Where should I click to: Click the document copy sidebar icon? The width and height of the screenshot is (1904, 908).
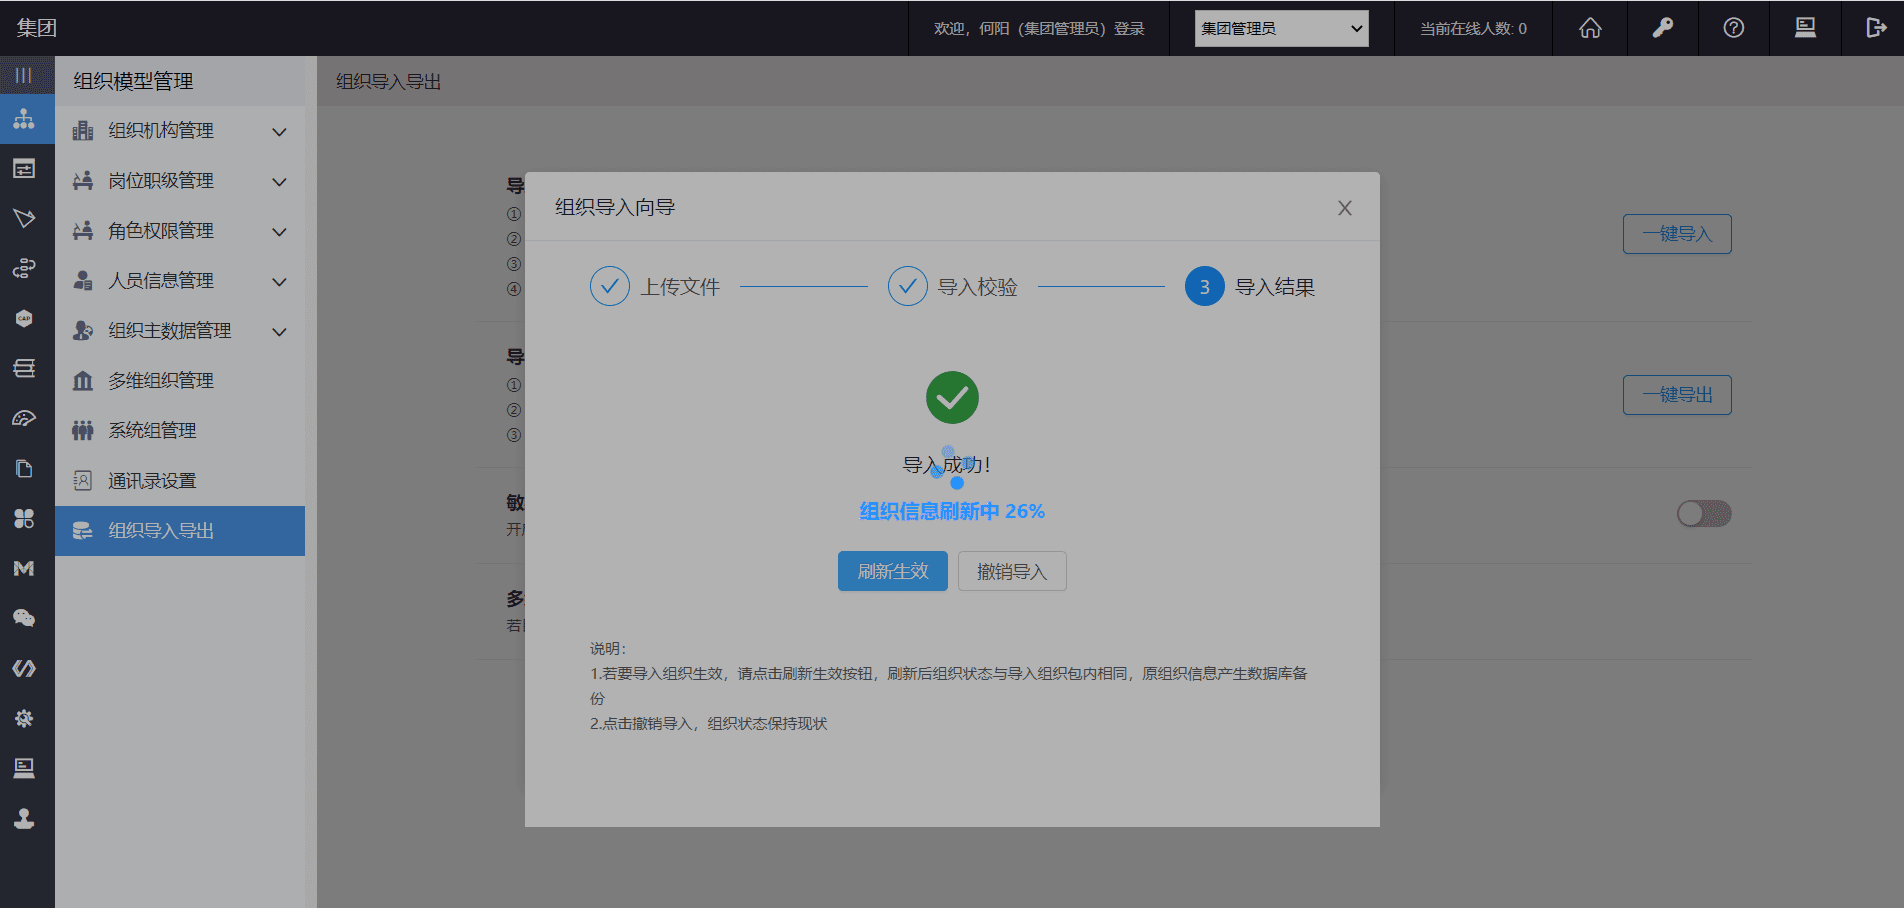click(24, 468)
